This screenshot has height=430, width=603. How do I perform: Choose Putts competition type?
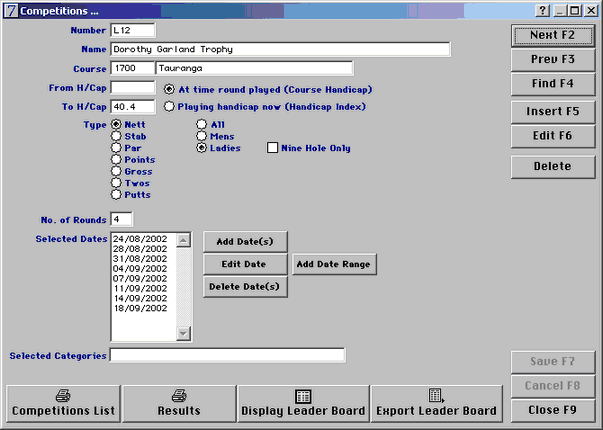pos(116,195)
